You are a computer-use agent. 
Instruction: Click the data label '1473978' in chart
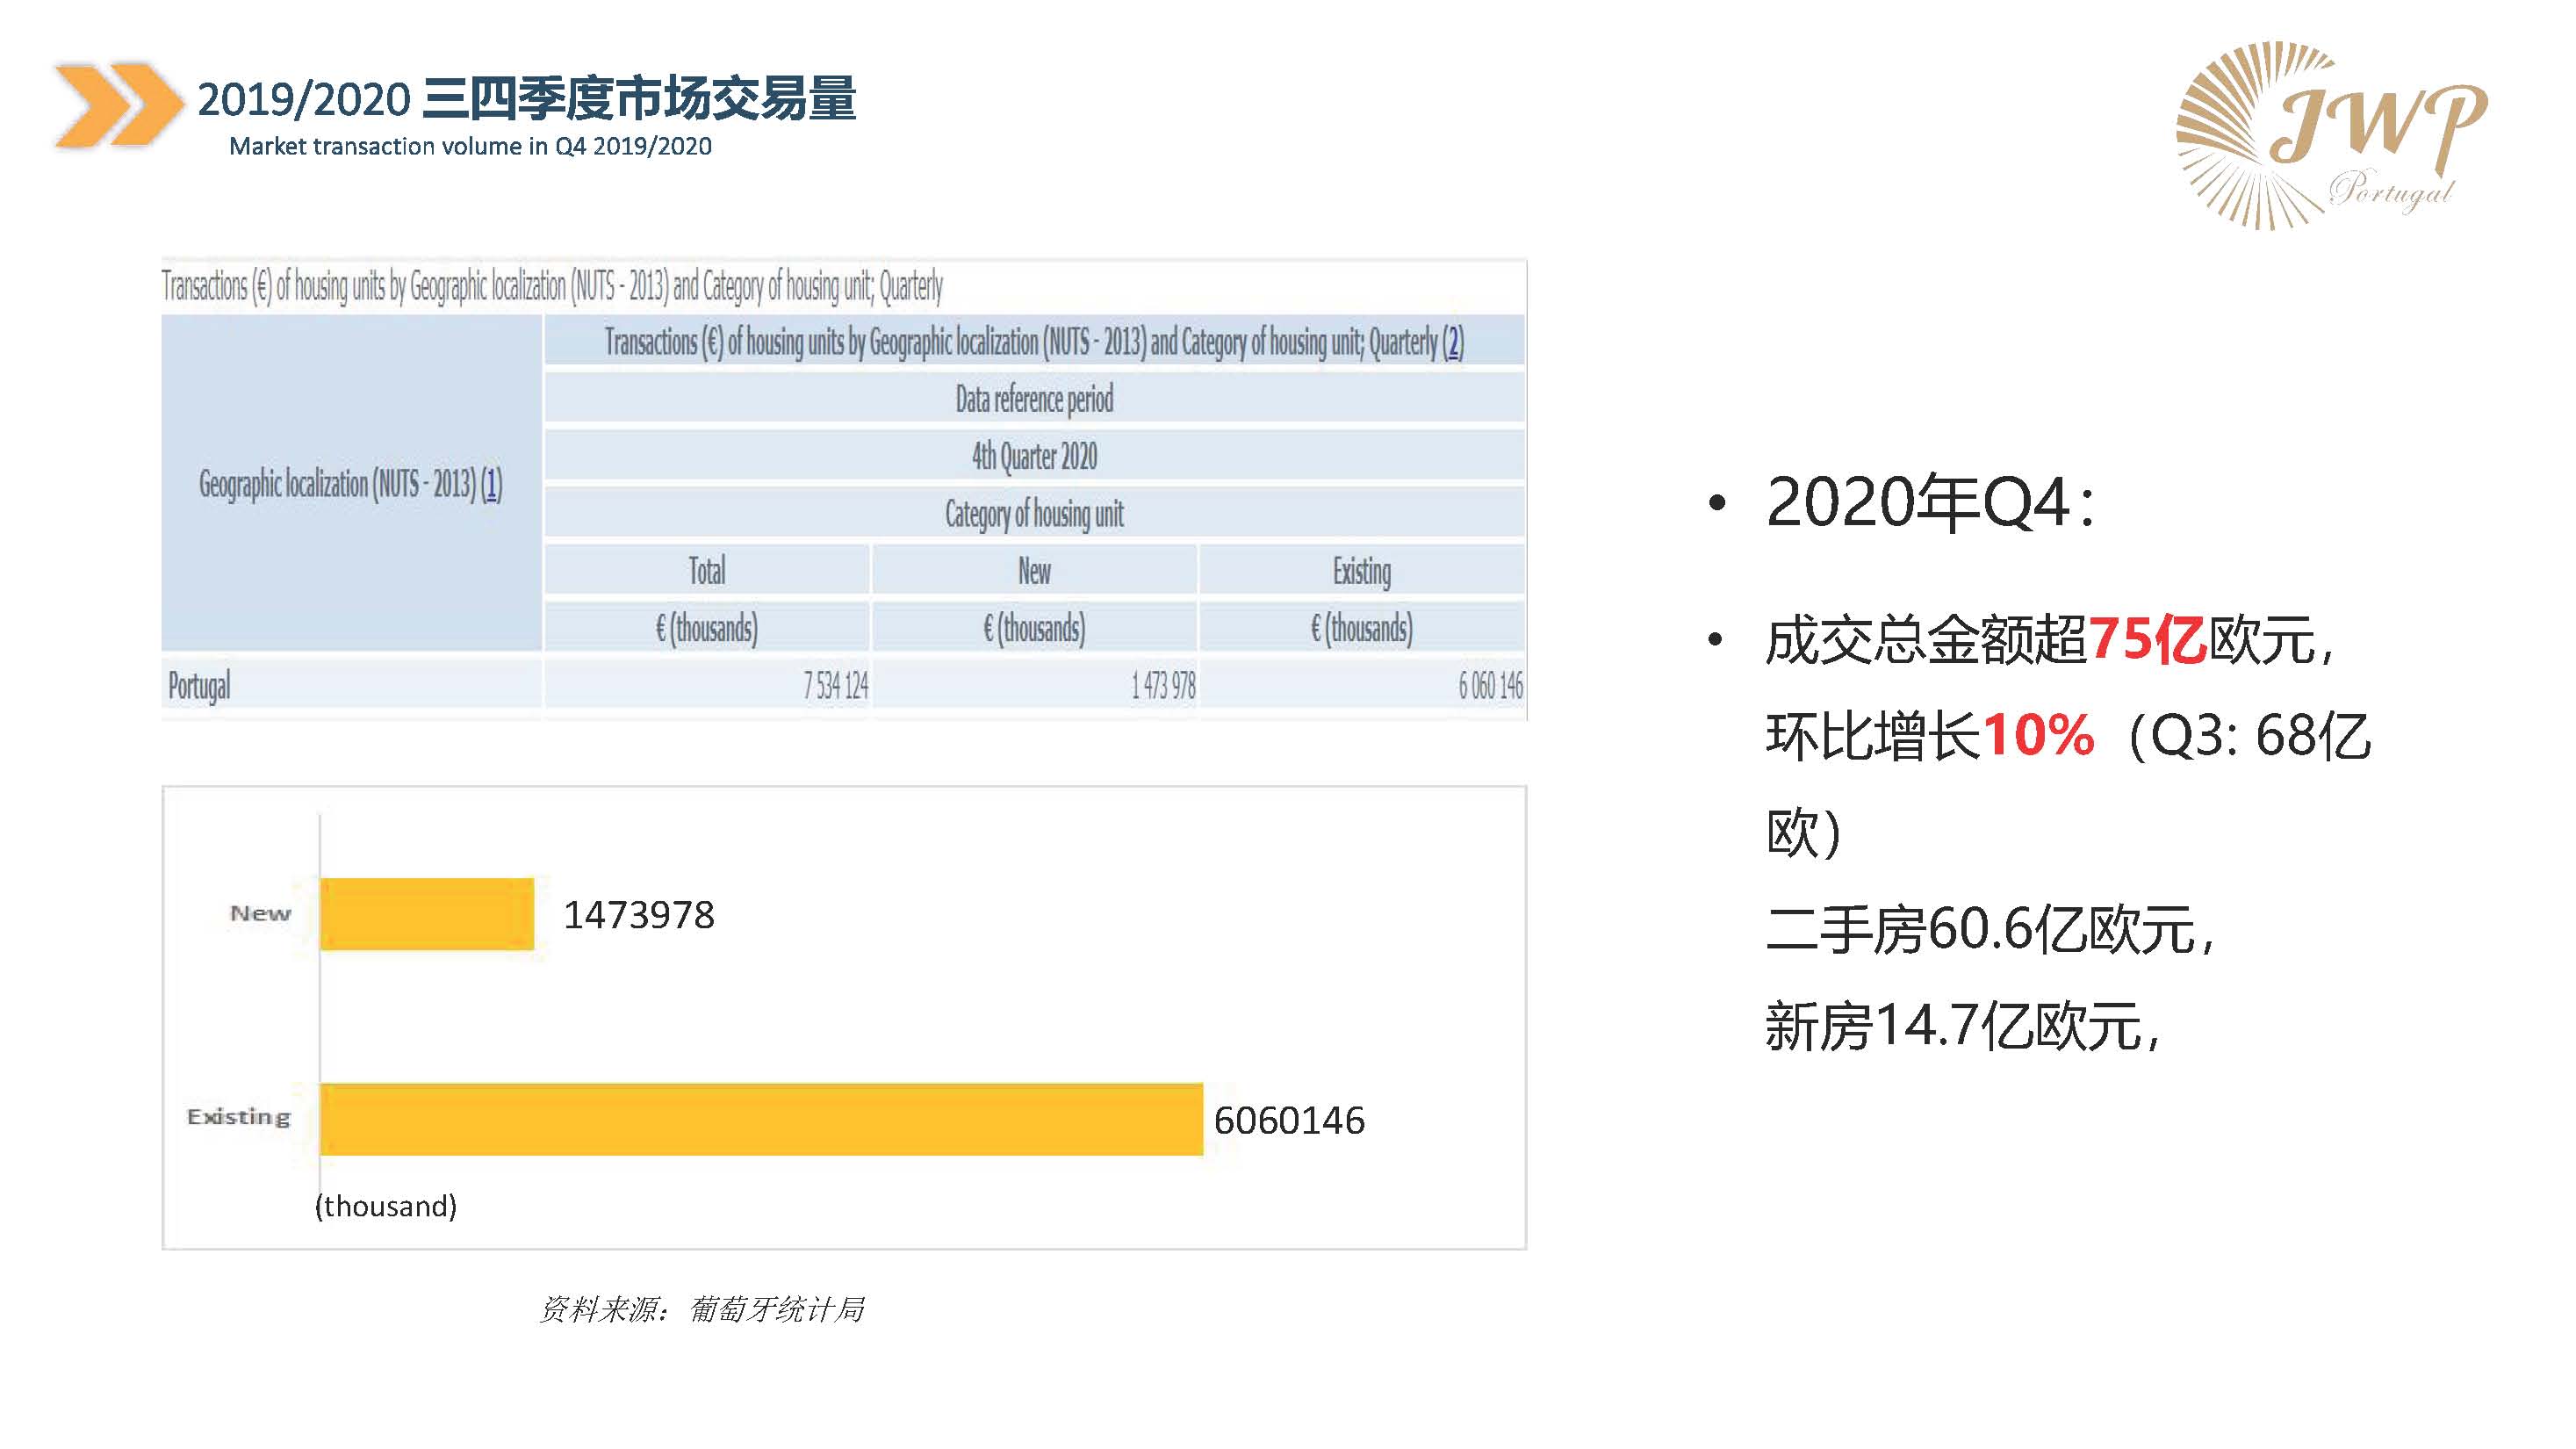click(x=639, y=915)
